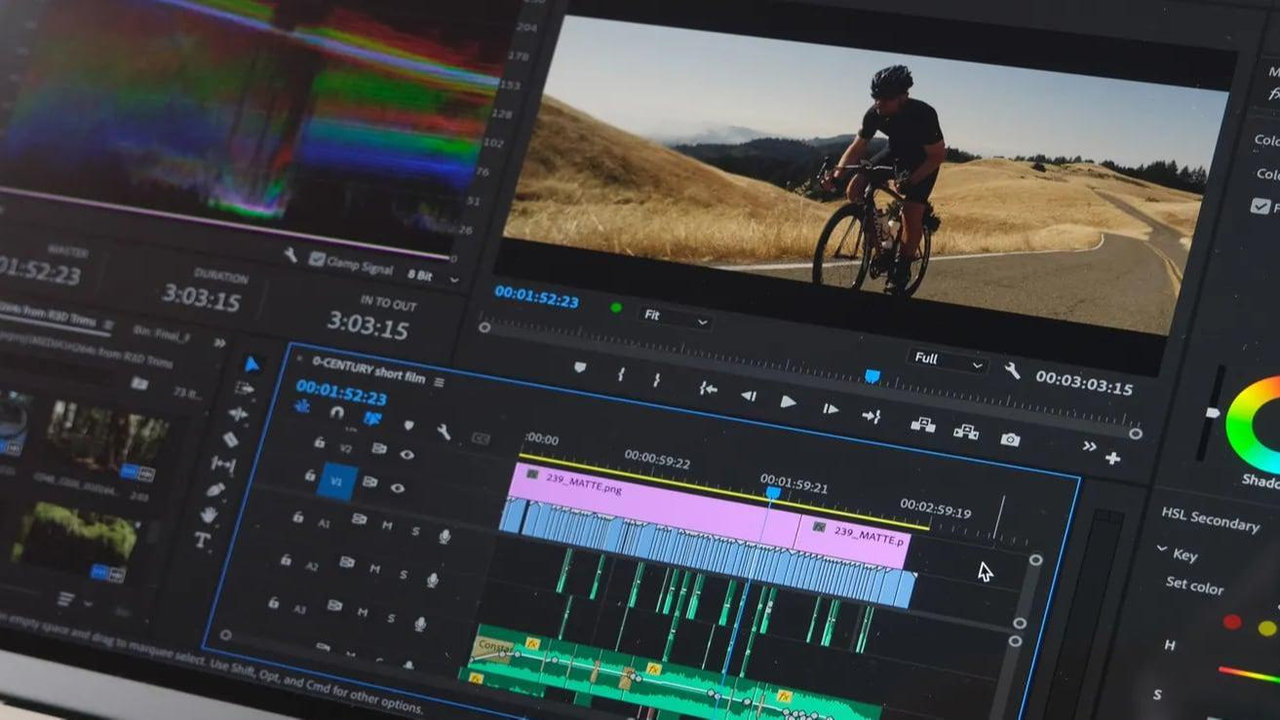
Task: Open the button editor plus icon
Action: pyautogui.click(x=1112, y=458)
